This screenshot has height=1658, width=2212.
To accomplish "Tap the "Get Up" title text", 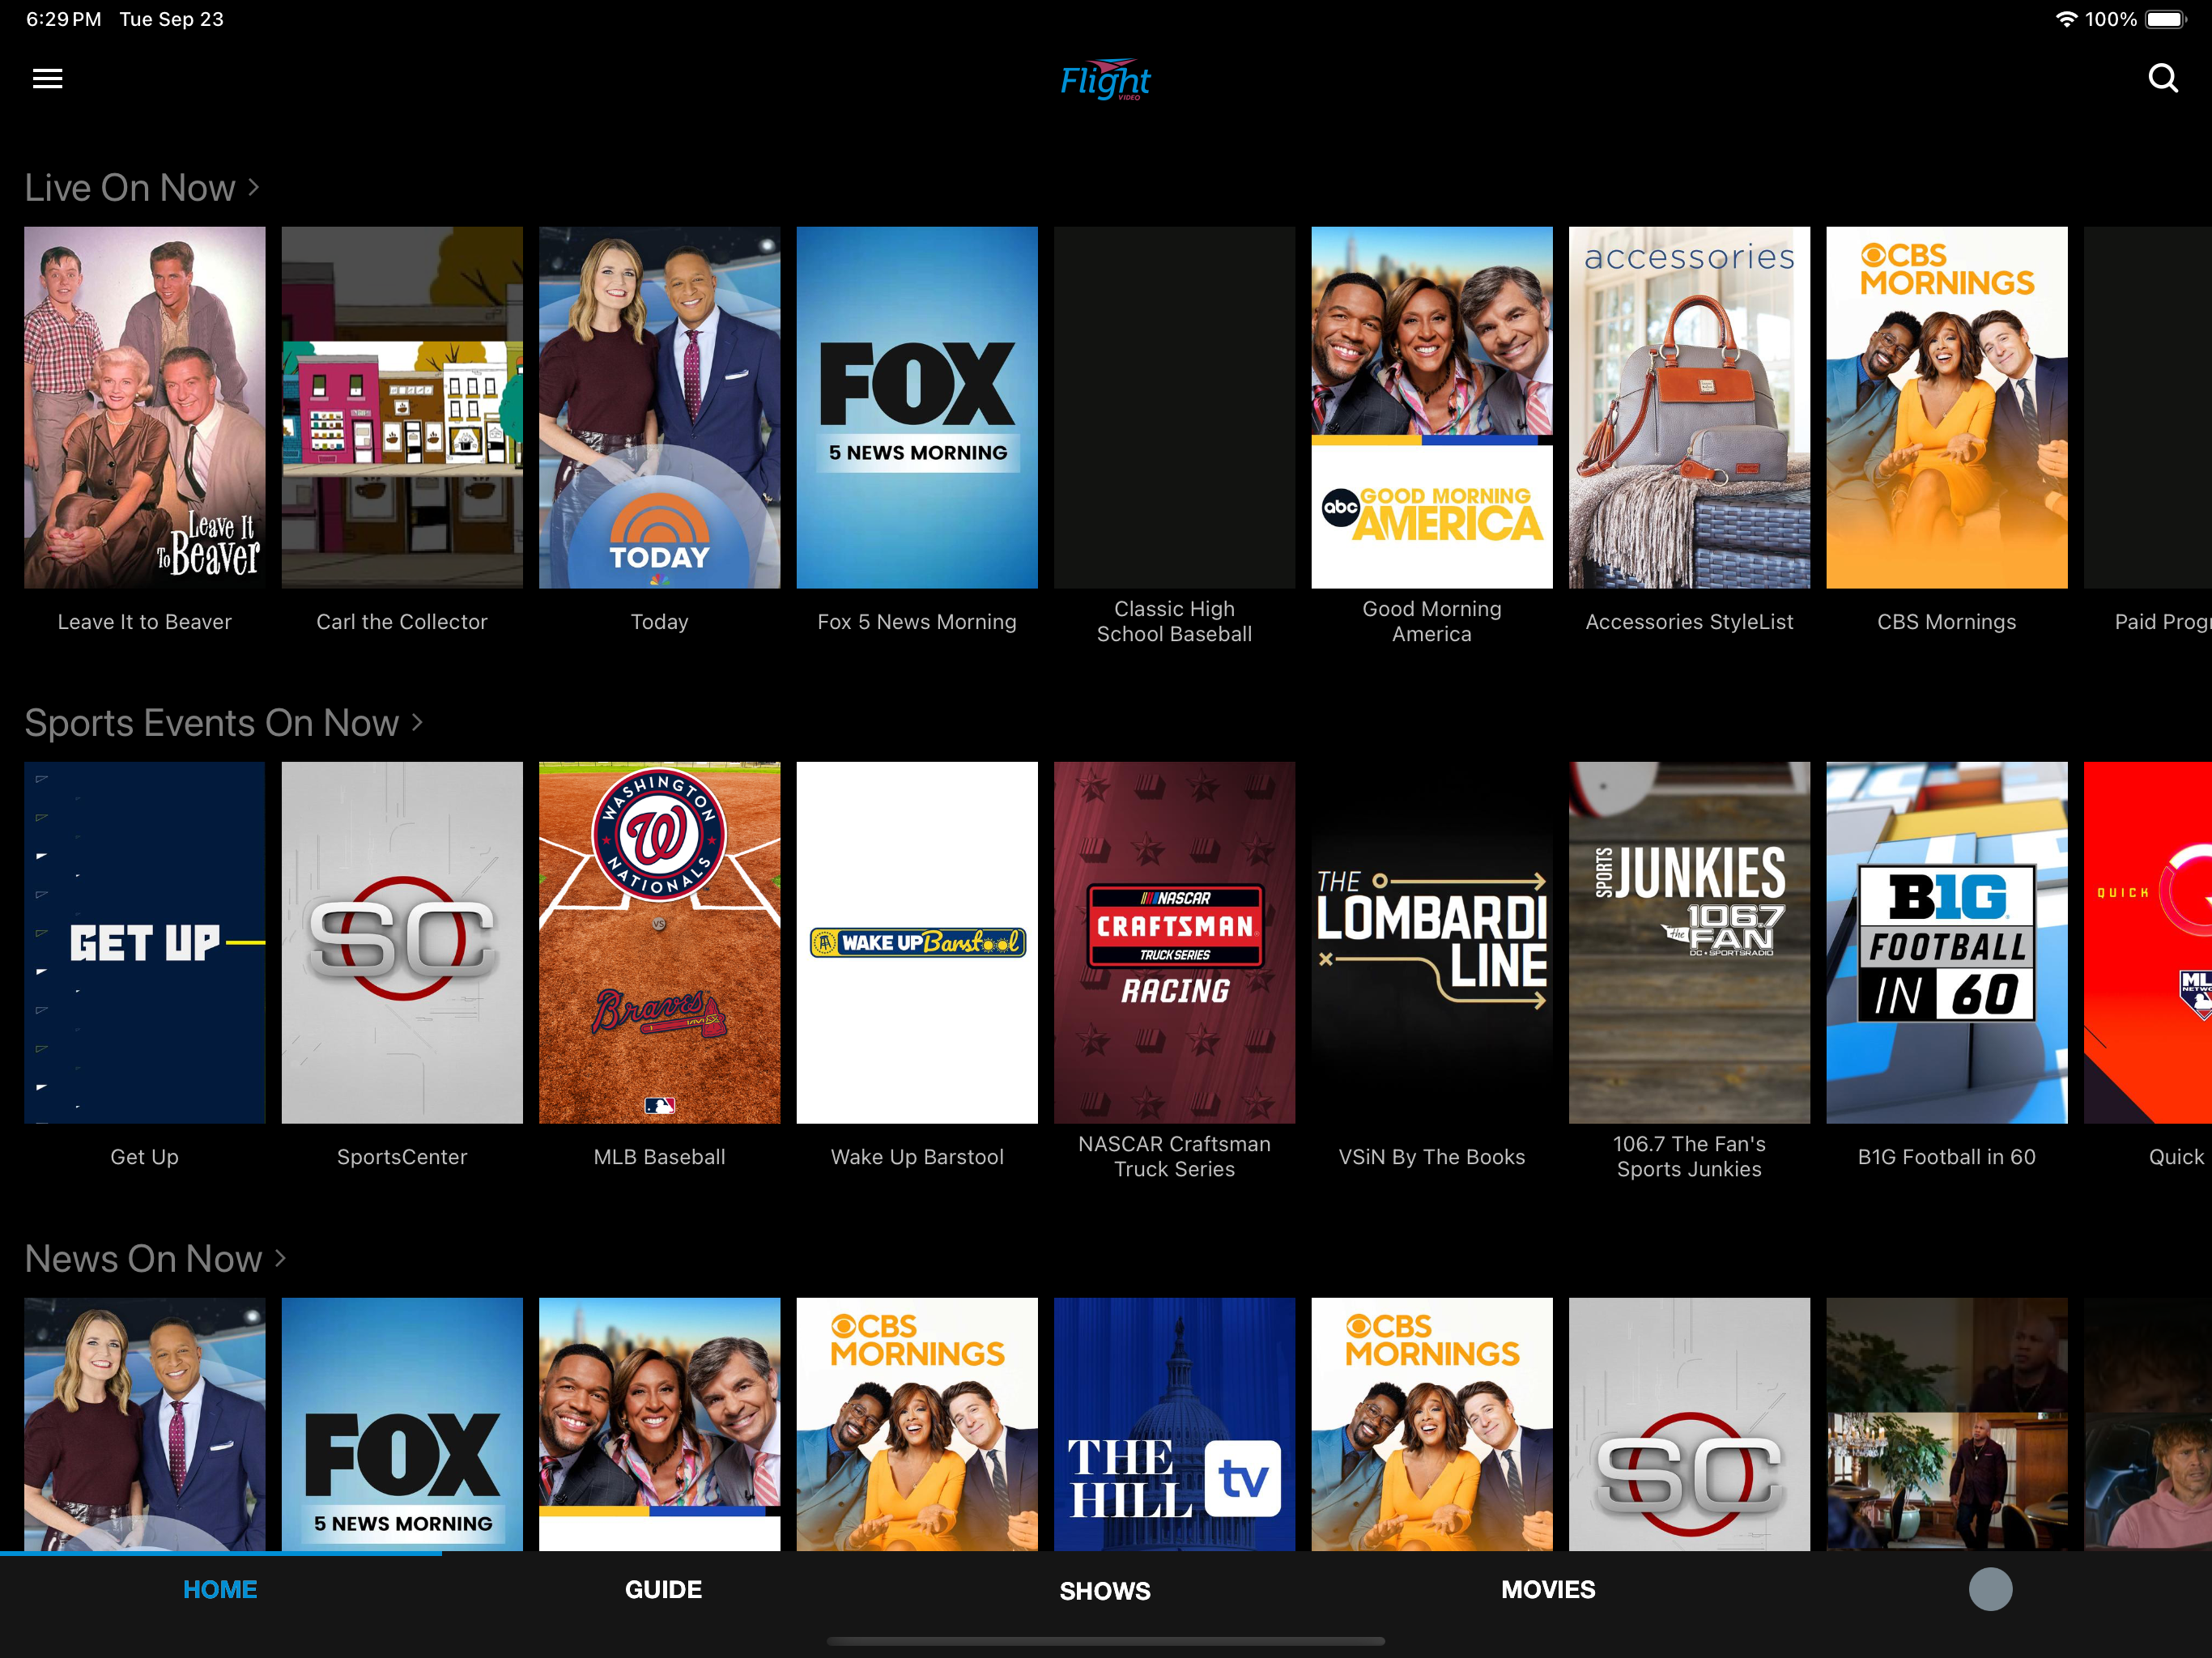I will coord(145,1157).
